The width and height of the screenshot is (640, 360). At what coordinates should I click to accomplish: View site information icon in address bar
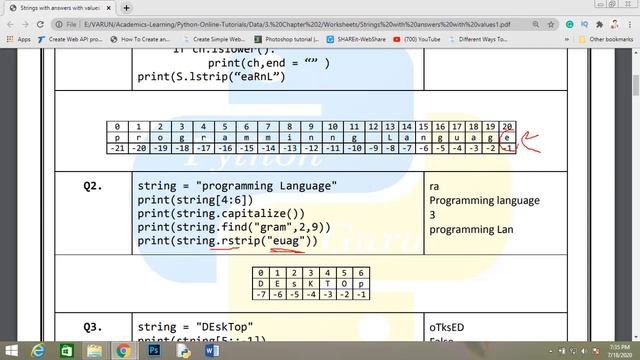pos(59,24)
